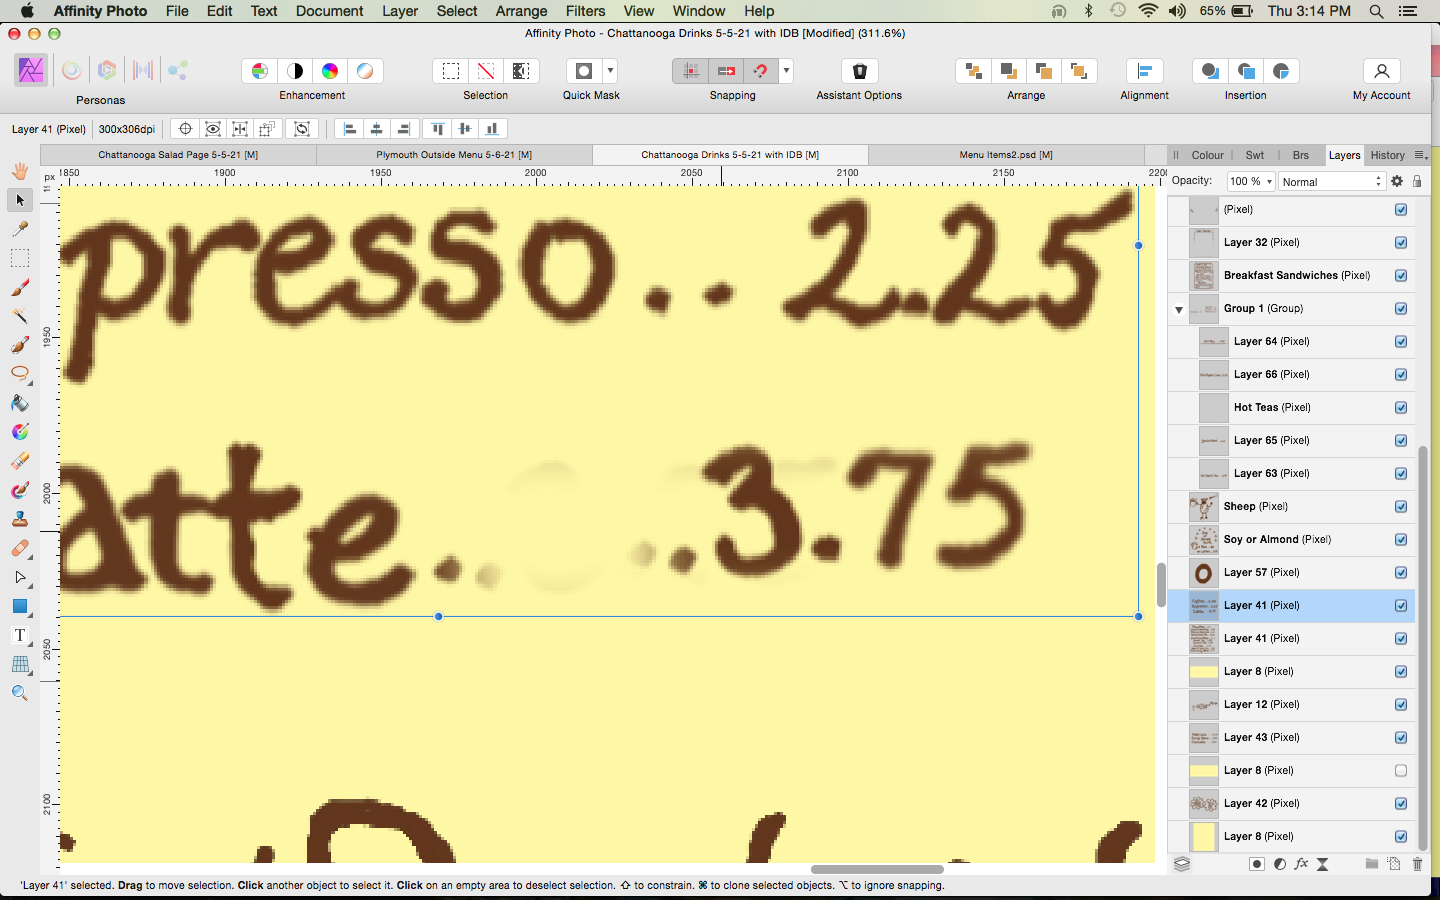Apply Auto White Balance enhancement
1440x900 pixels.
[365, 71]
